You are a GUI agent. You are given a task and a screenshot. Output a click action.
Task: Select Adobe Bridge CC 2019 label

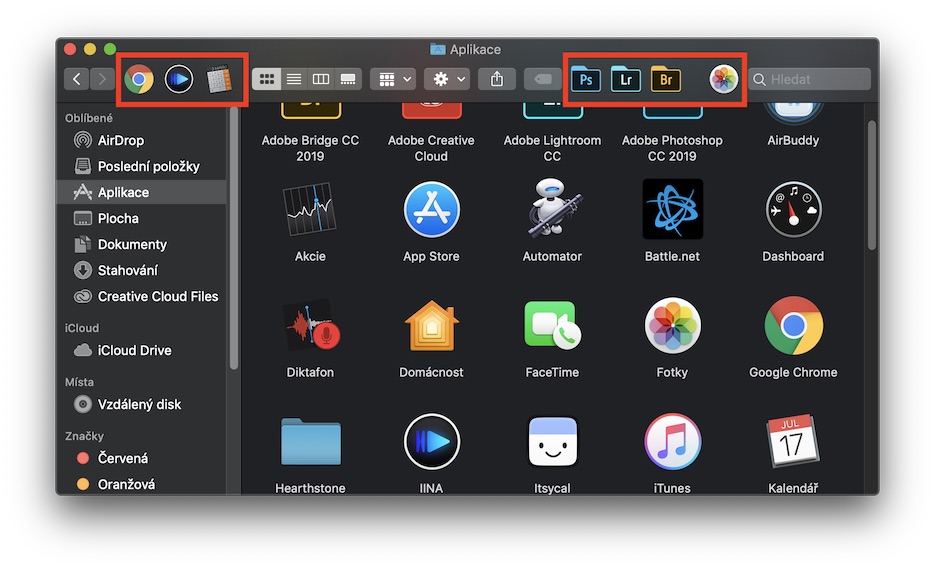(310, 148)
